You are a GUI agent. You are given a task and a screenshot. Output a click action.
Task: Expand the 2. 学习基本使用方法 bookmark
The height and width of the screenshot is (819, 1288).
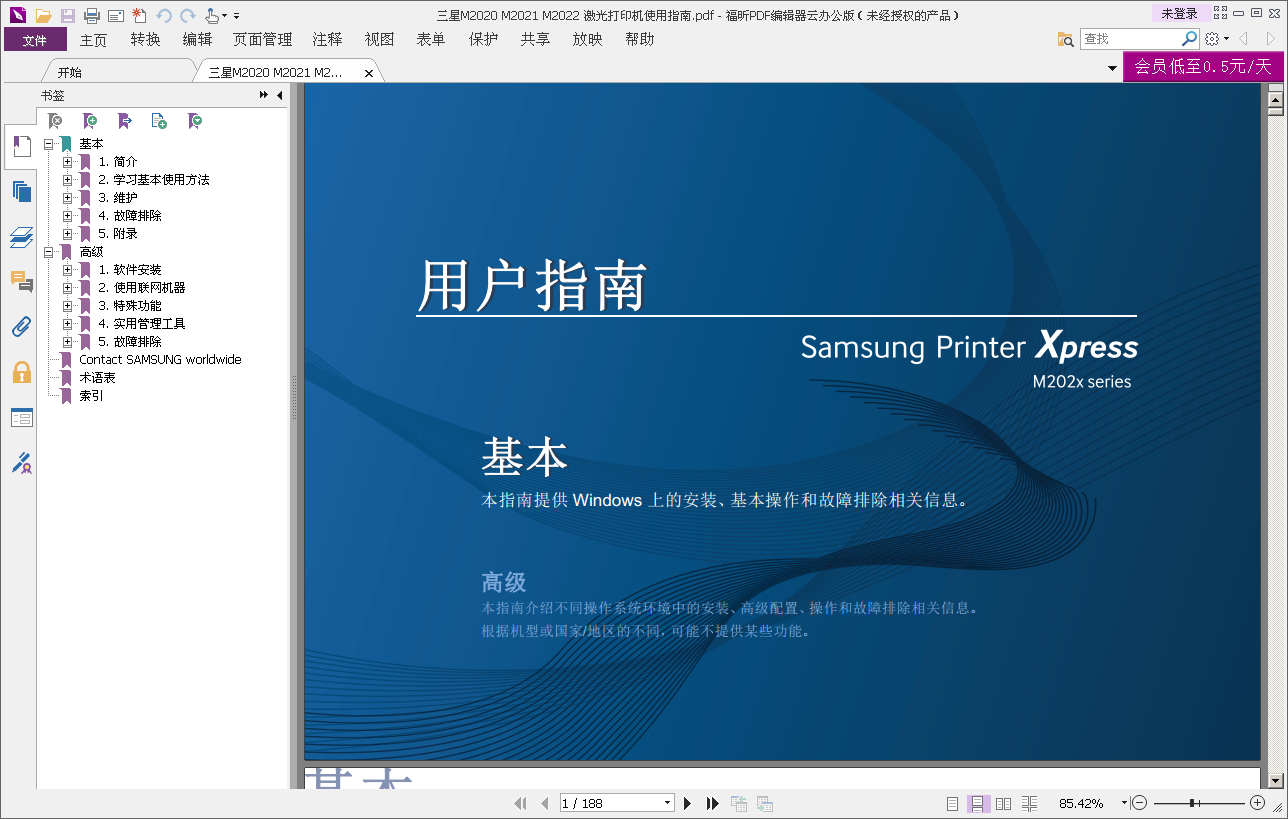[x=68, y=180]
